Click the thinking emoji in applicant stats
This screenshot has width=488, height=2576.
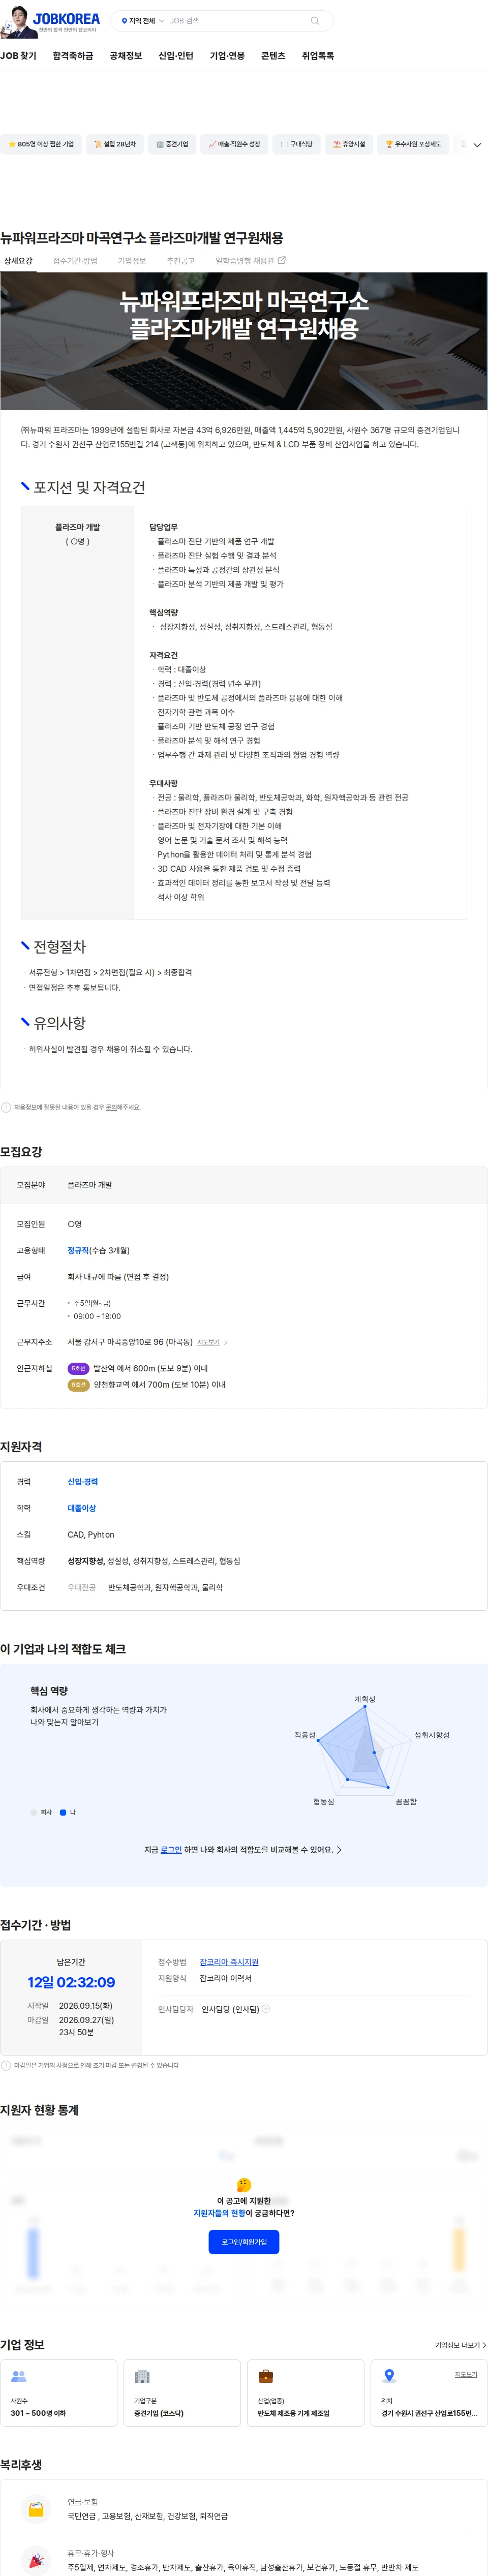(x=244, y=2185)
